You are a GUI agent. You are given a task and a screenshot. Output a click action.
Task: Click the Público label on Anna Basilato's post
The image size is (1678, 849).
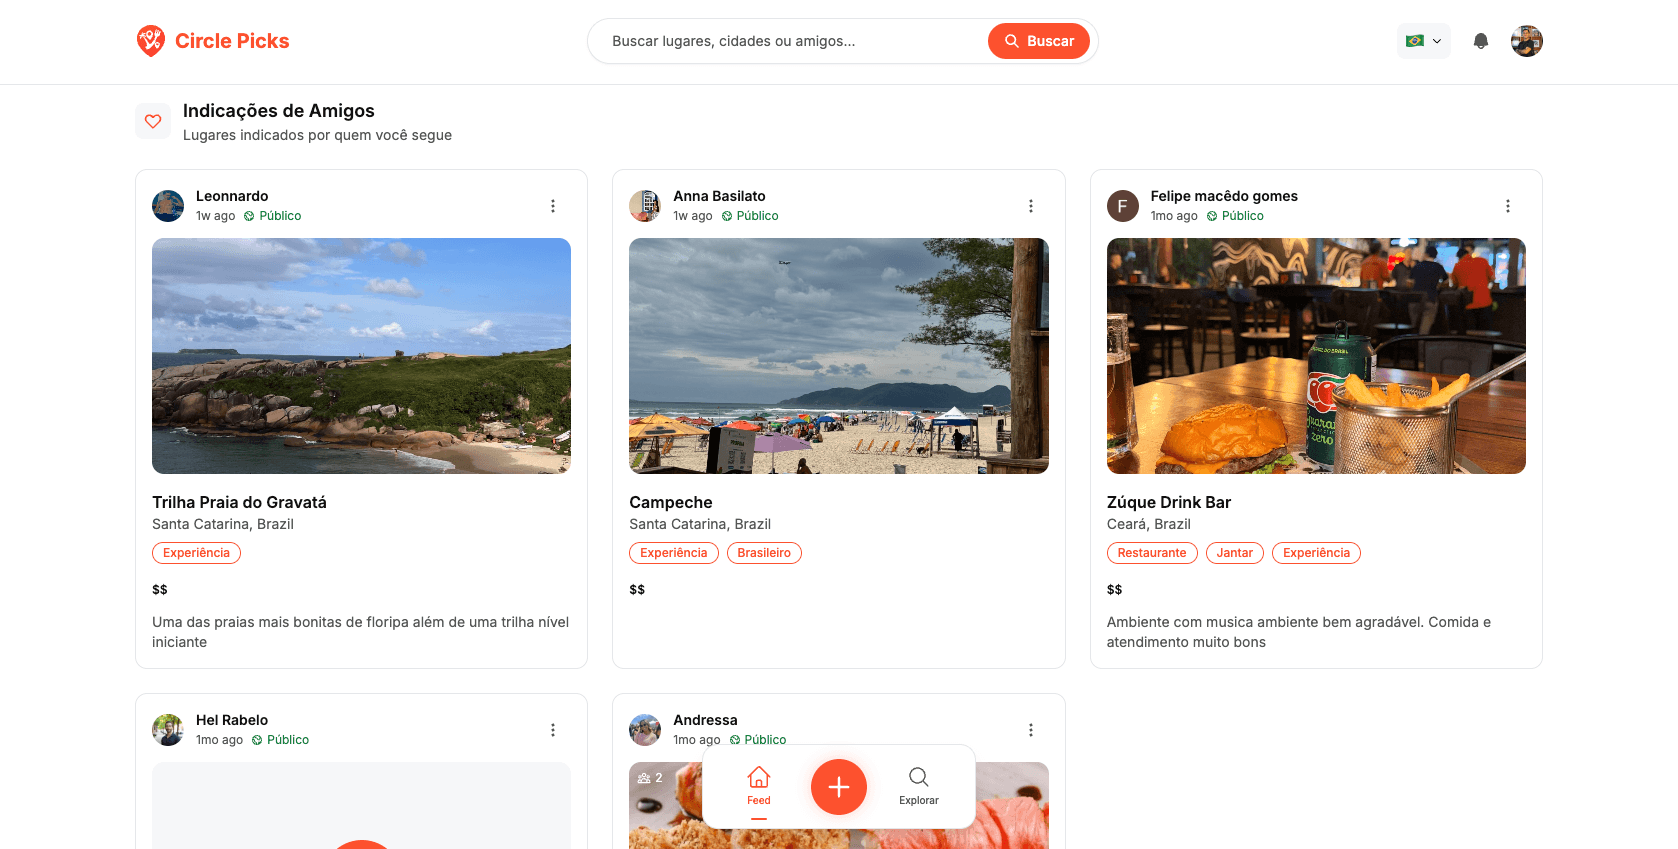[x=757, y=216]
